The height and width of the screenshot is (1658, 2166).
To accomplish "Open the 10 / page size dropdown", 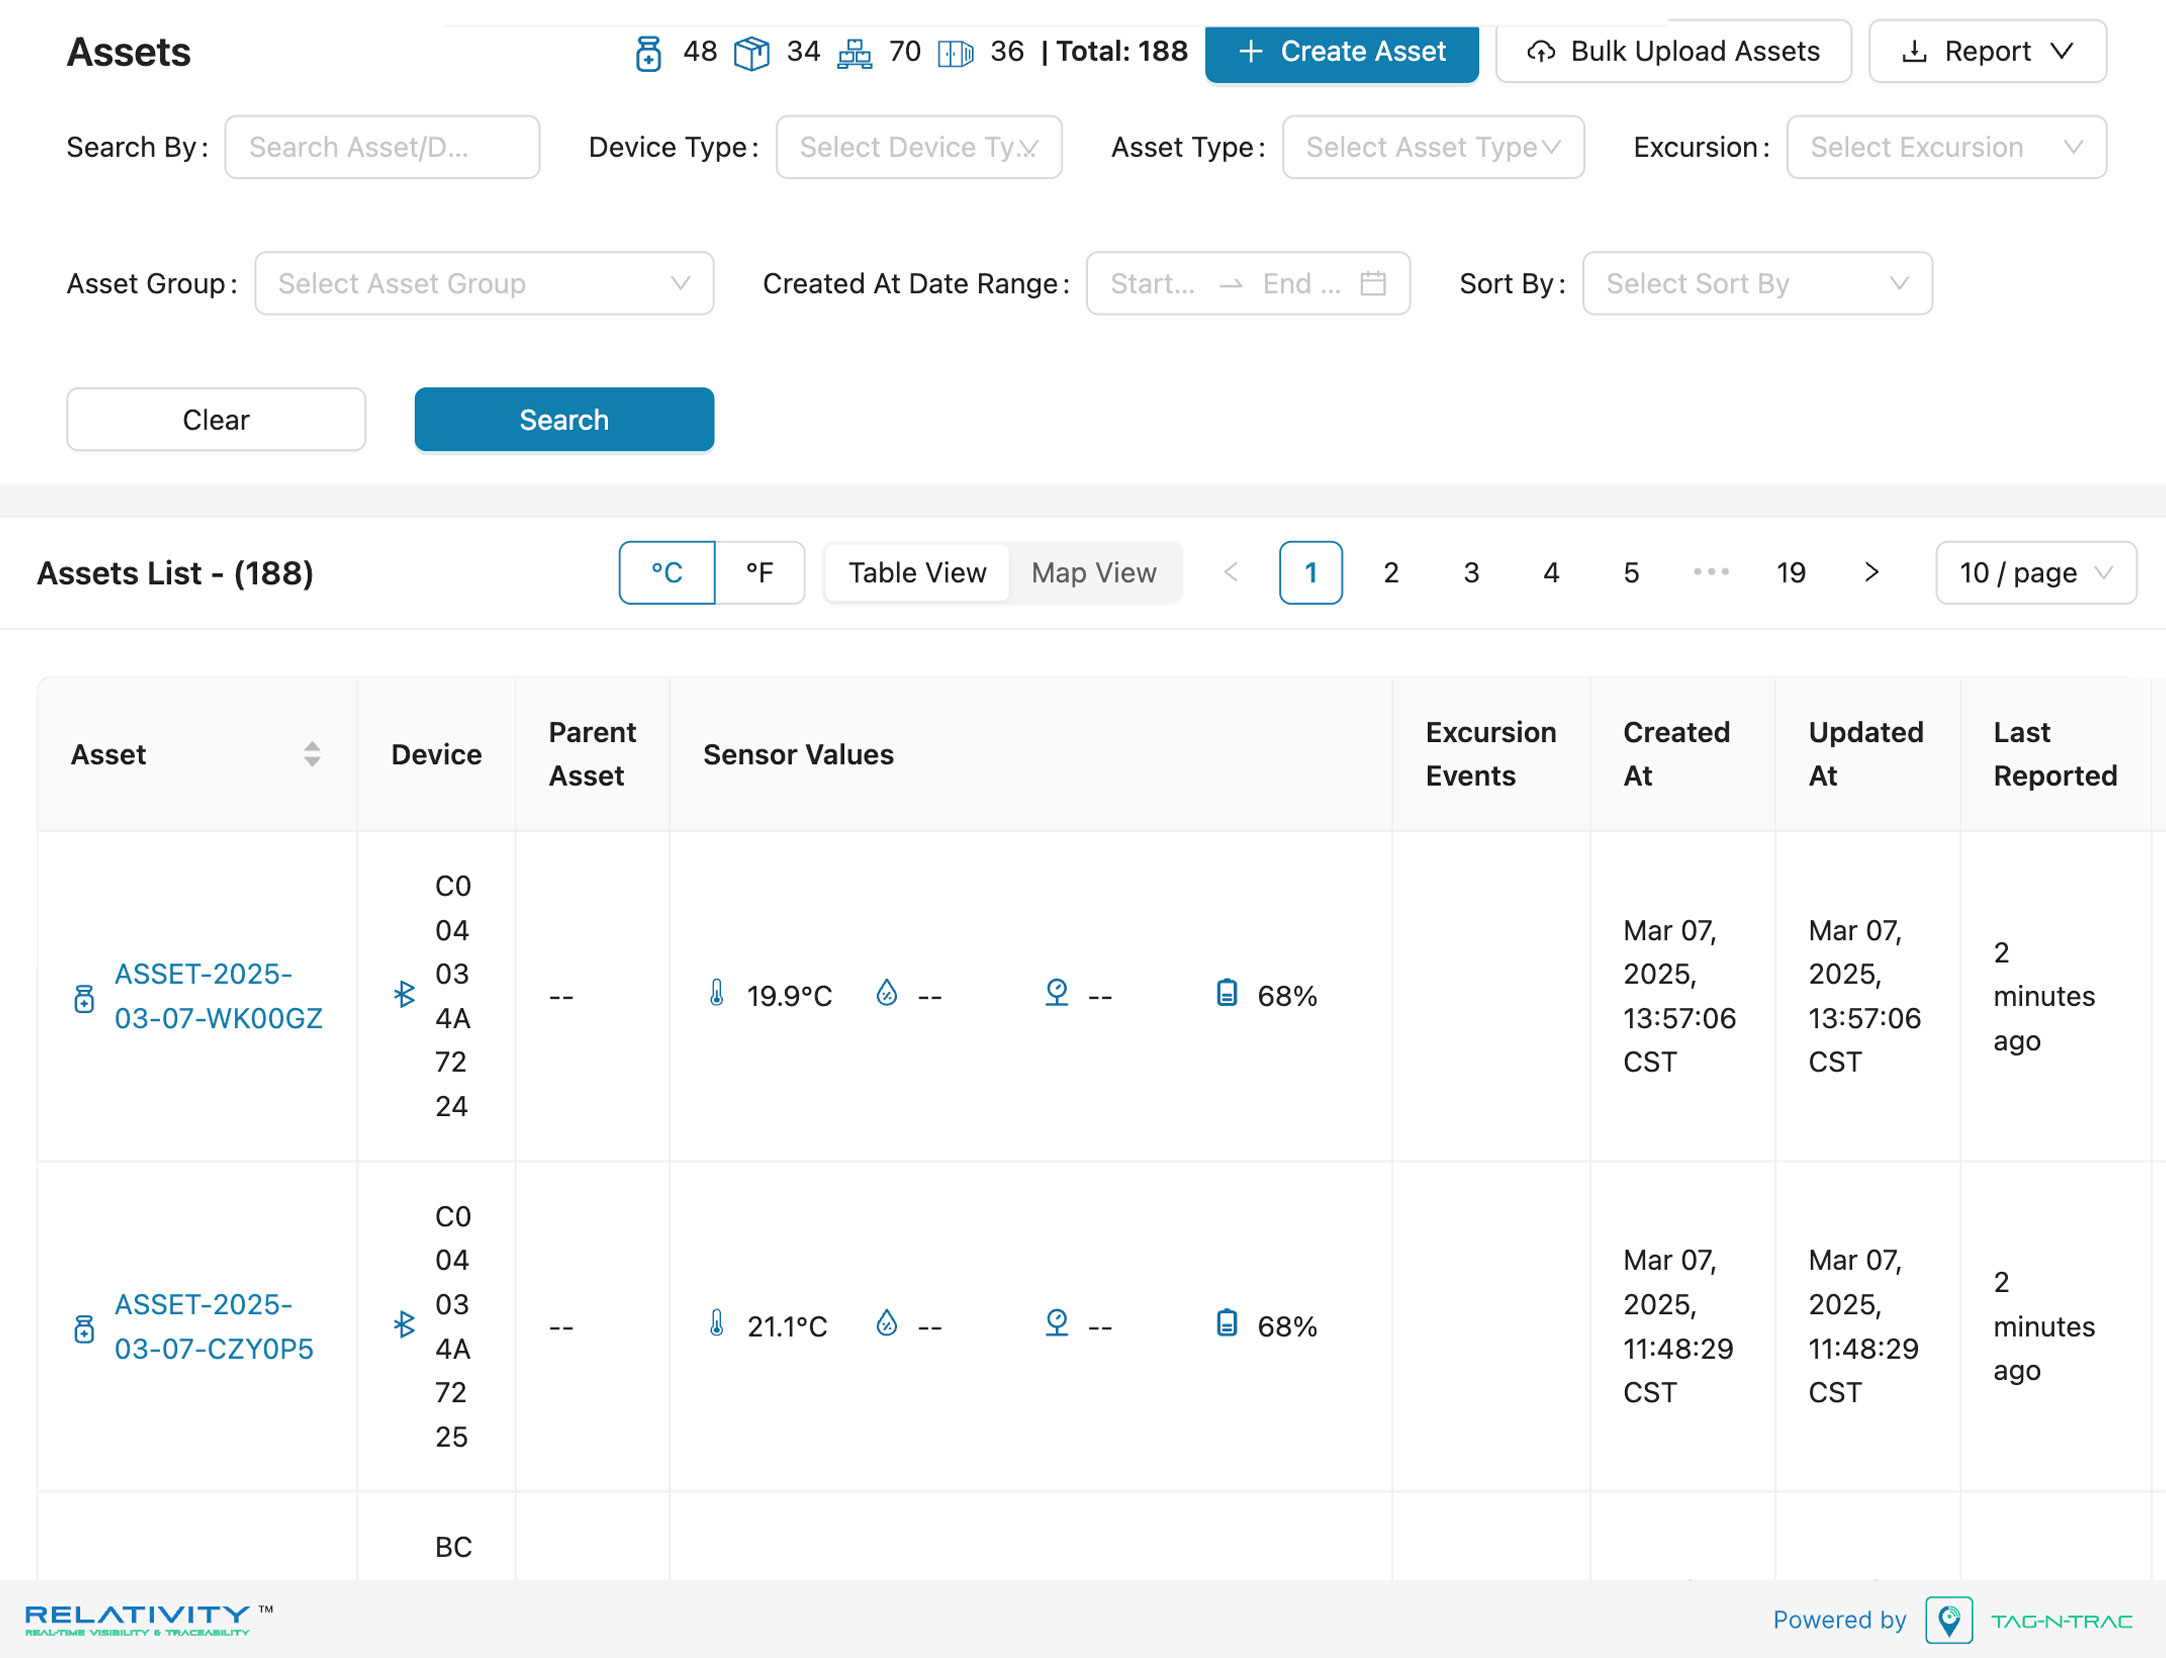I will click(2036, 572).
